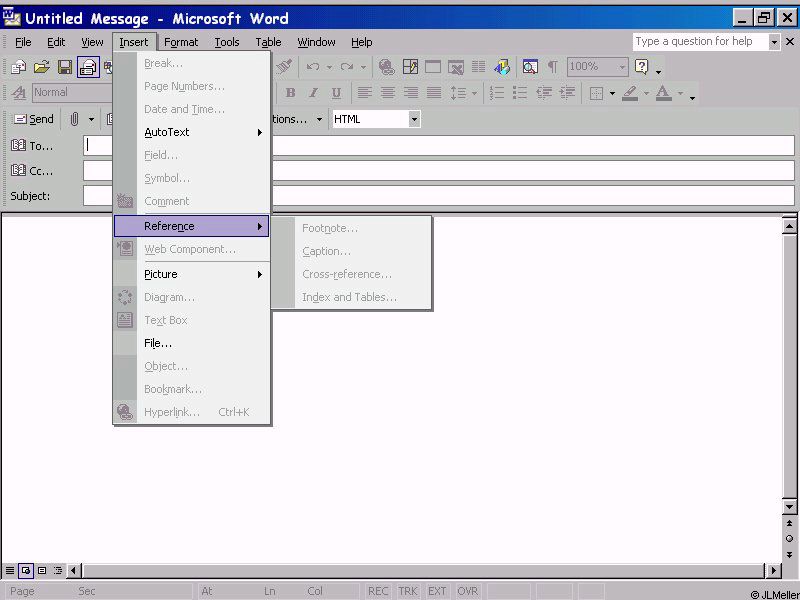The height and width of the screenshot is (600, 800).
Task: Click the Open folder icon in toolbar
Action: (x=41, y=67)
